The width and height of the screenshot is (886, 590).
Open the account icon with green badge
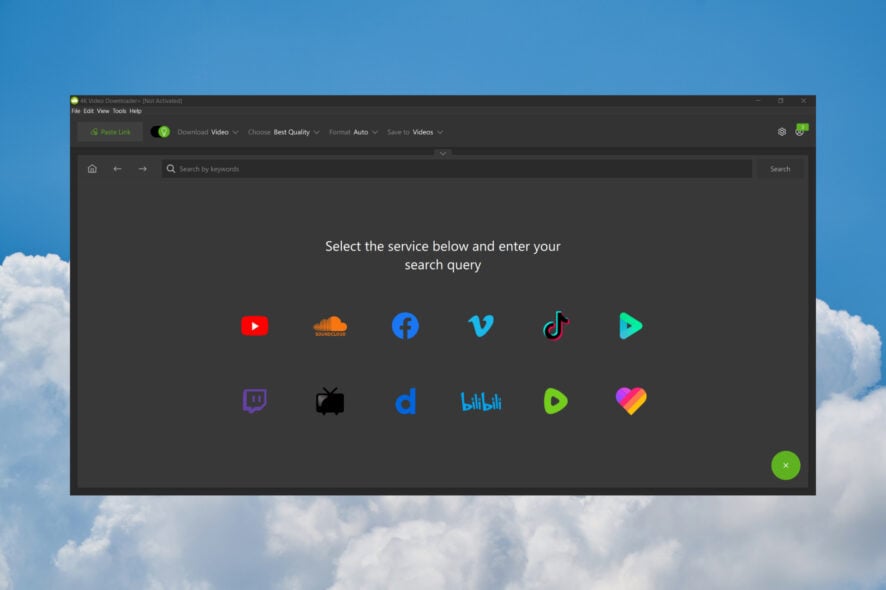(x=801, y=131)
